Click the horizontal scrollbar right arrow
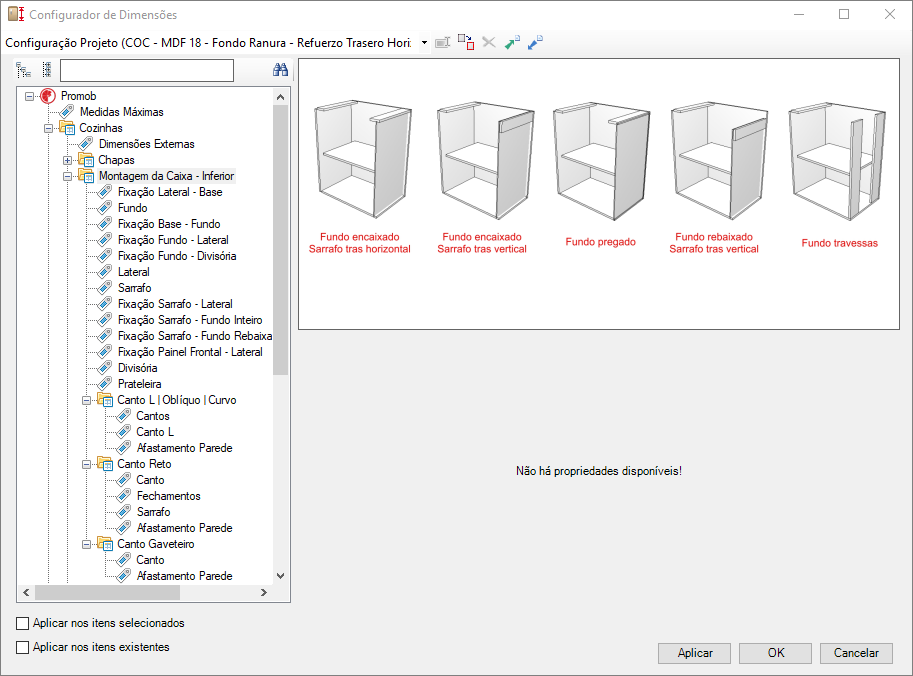 [264, 593]
